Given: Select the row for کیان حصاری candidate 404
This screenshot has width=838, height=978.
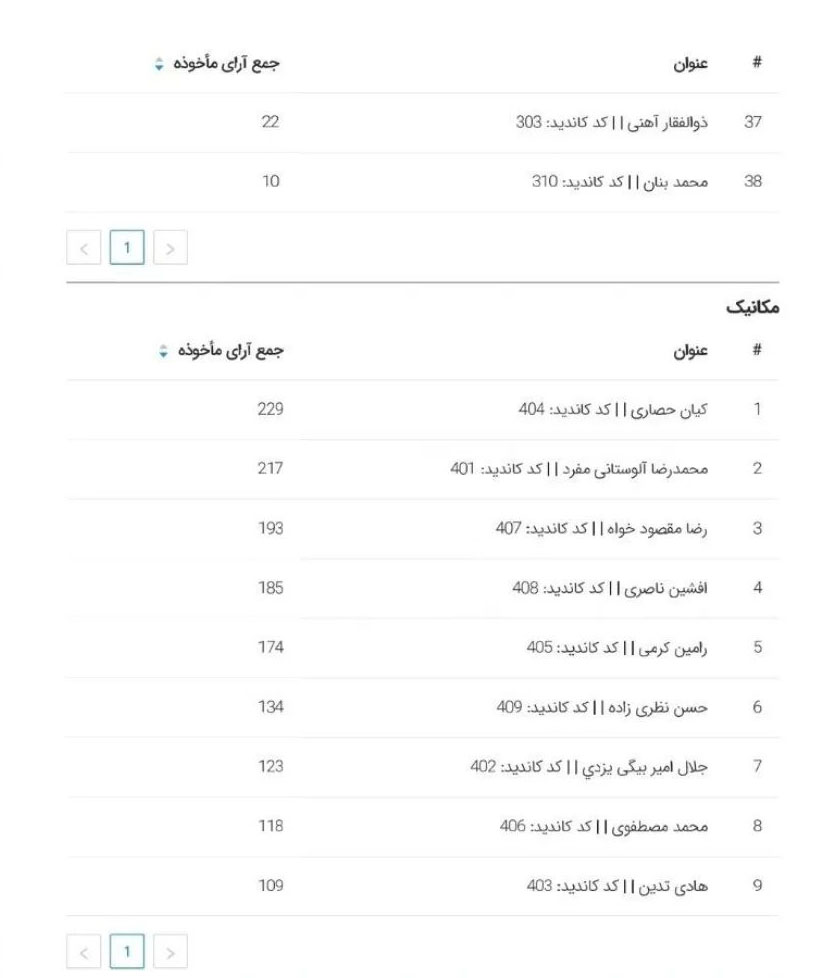Looking at the screenshot, I should click(x=422, y=410).
